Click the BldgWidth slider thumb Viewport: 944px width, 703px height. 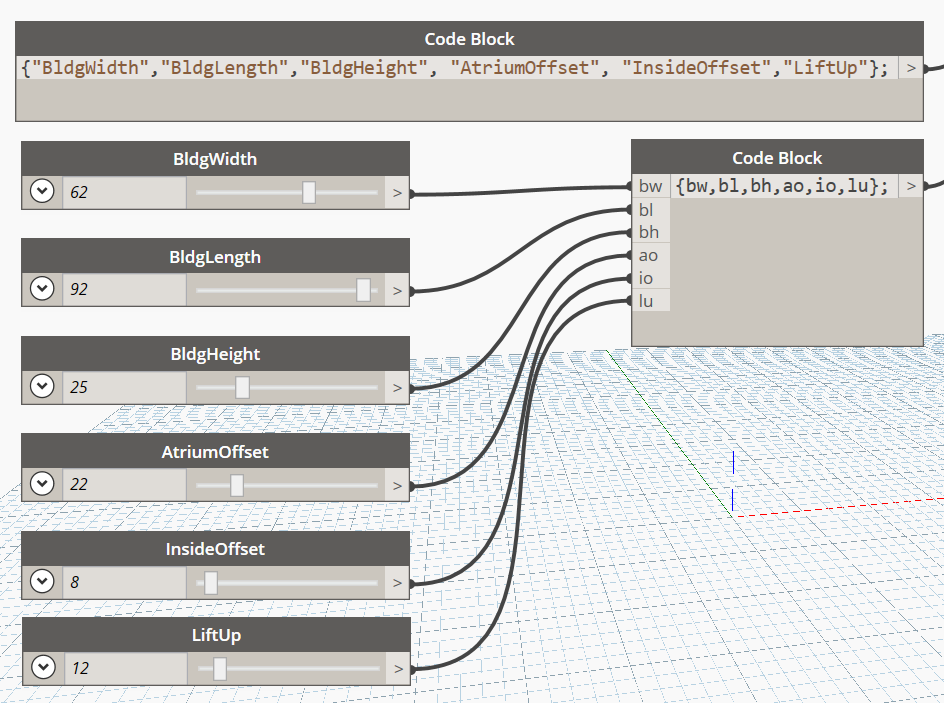[309, 193]
